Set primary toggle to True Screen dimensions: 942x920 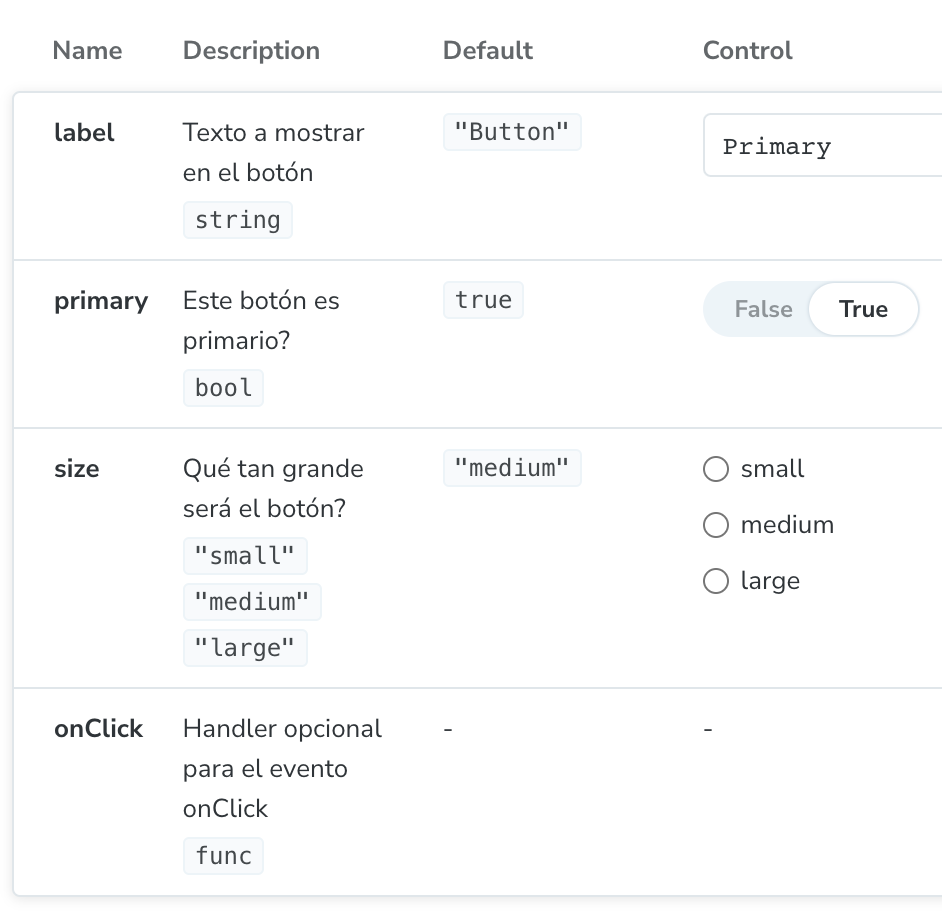[863, 309]
